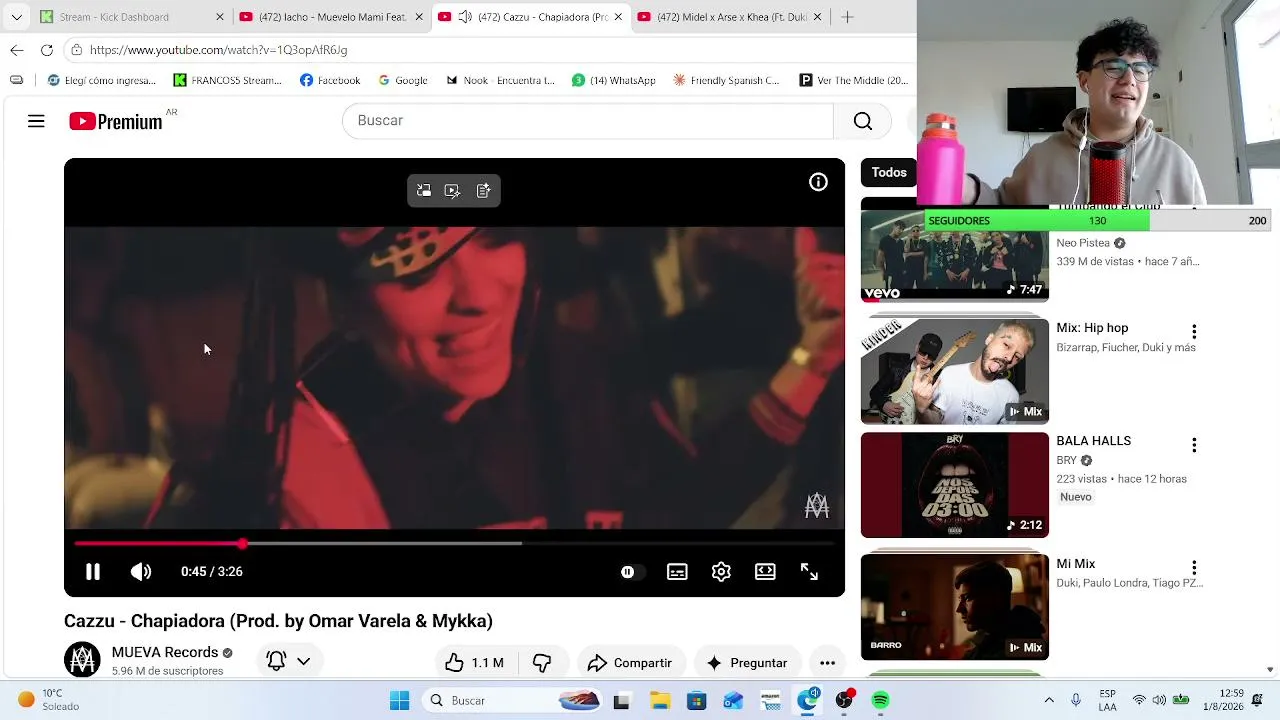Open options for Mix: Hip hop
The image size is (1280, 720).
(x=1194, y=331)
